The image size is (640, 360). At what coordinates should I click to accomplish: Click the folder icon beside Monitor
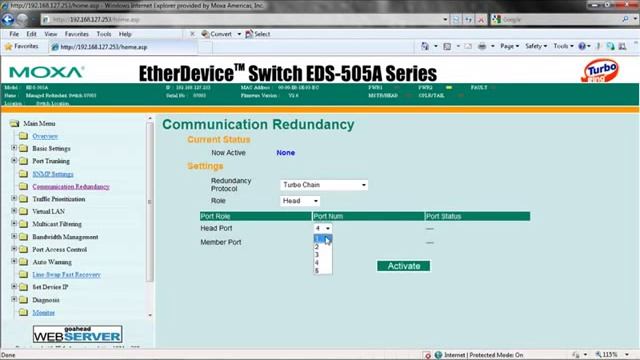click(24, 313)
